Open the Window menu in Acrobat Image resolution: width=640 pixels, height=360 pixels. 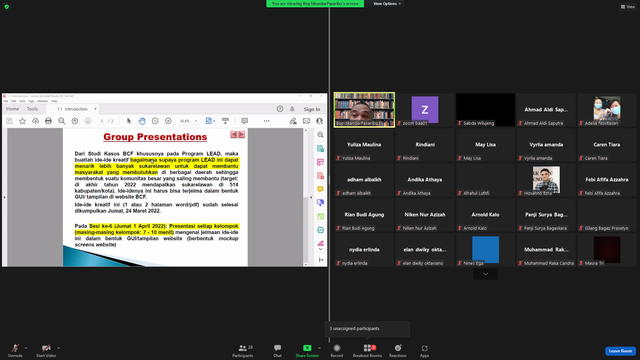click(x=42, y=101)
